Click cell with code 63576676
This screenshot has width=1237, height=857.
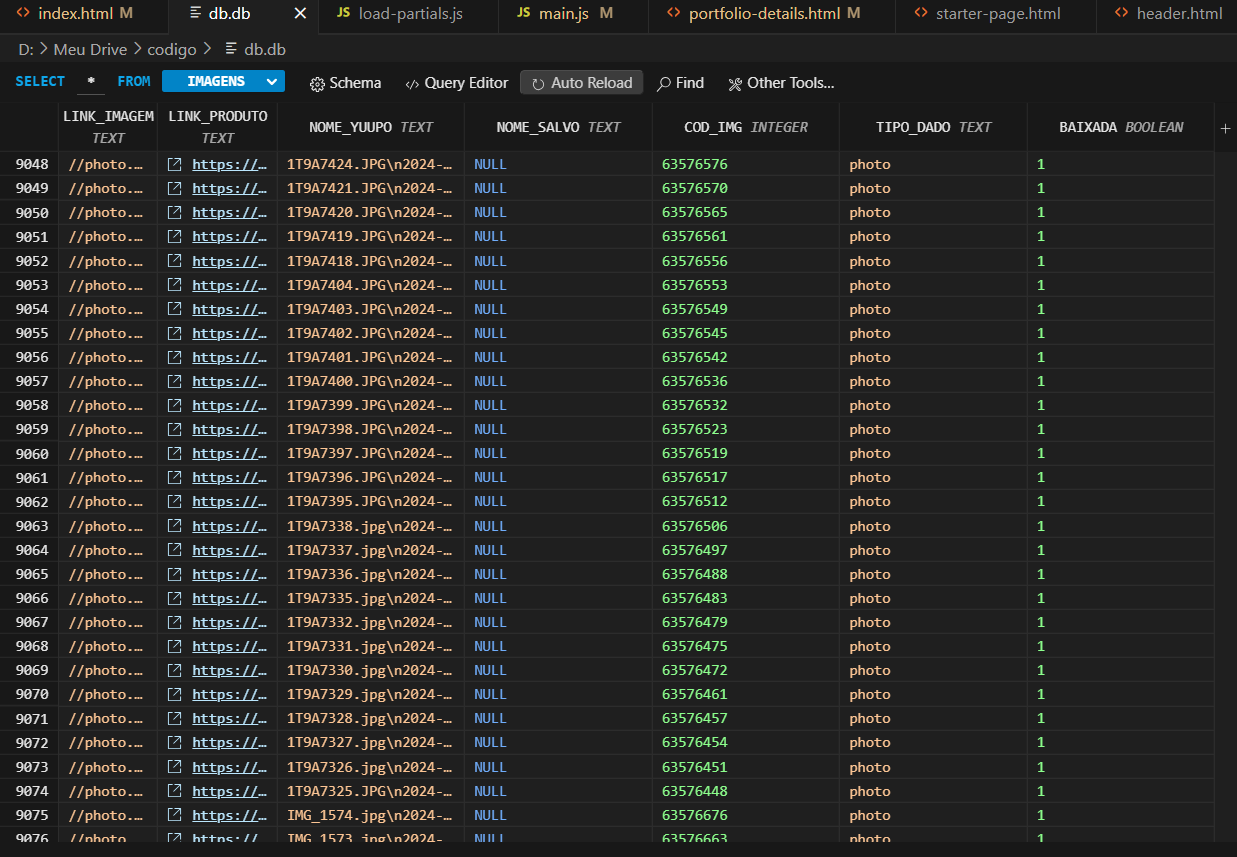(746, 815)
